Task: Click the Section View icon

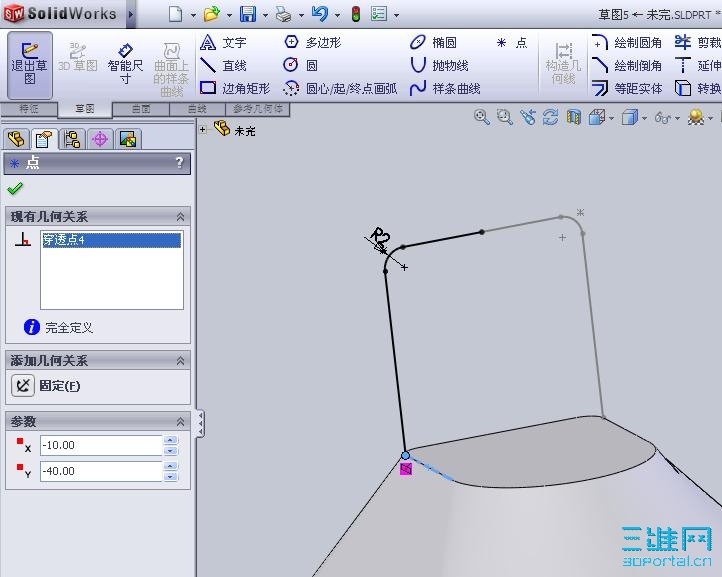Action: pyautogui.click(x=573, y=117)
